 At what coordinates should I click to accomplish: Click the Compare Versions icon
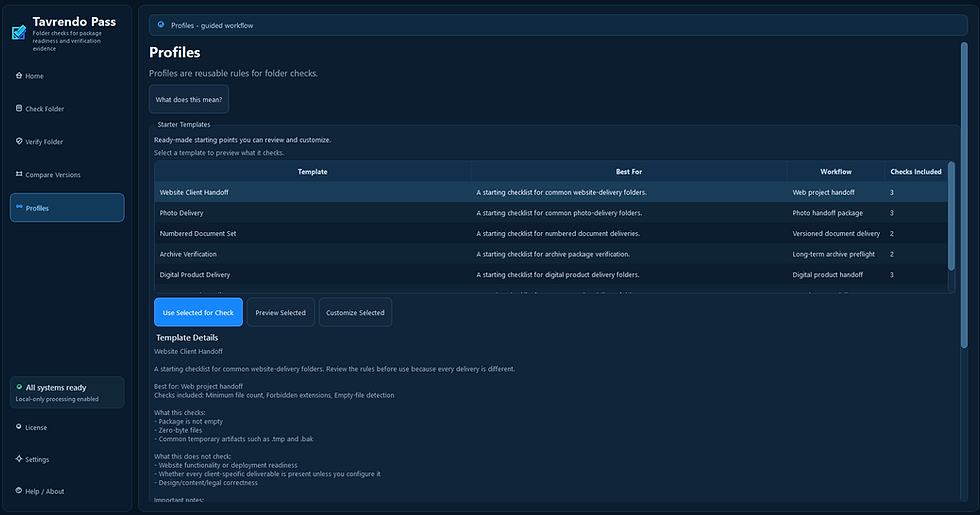pyautogui.click(x=19, y=174)
